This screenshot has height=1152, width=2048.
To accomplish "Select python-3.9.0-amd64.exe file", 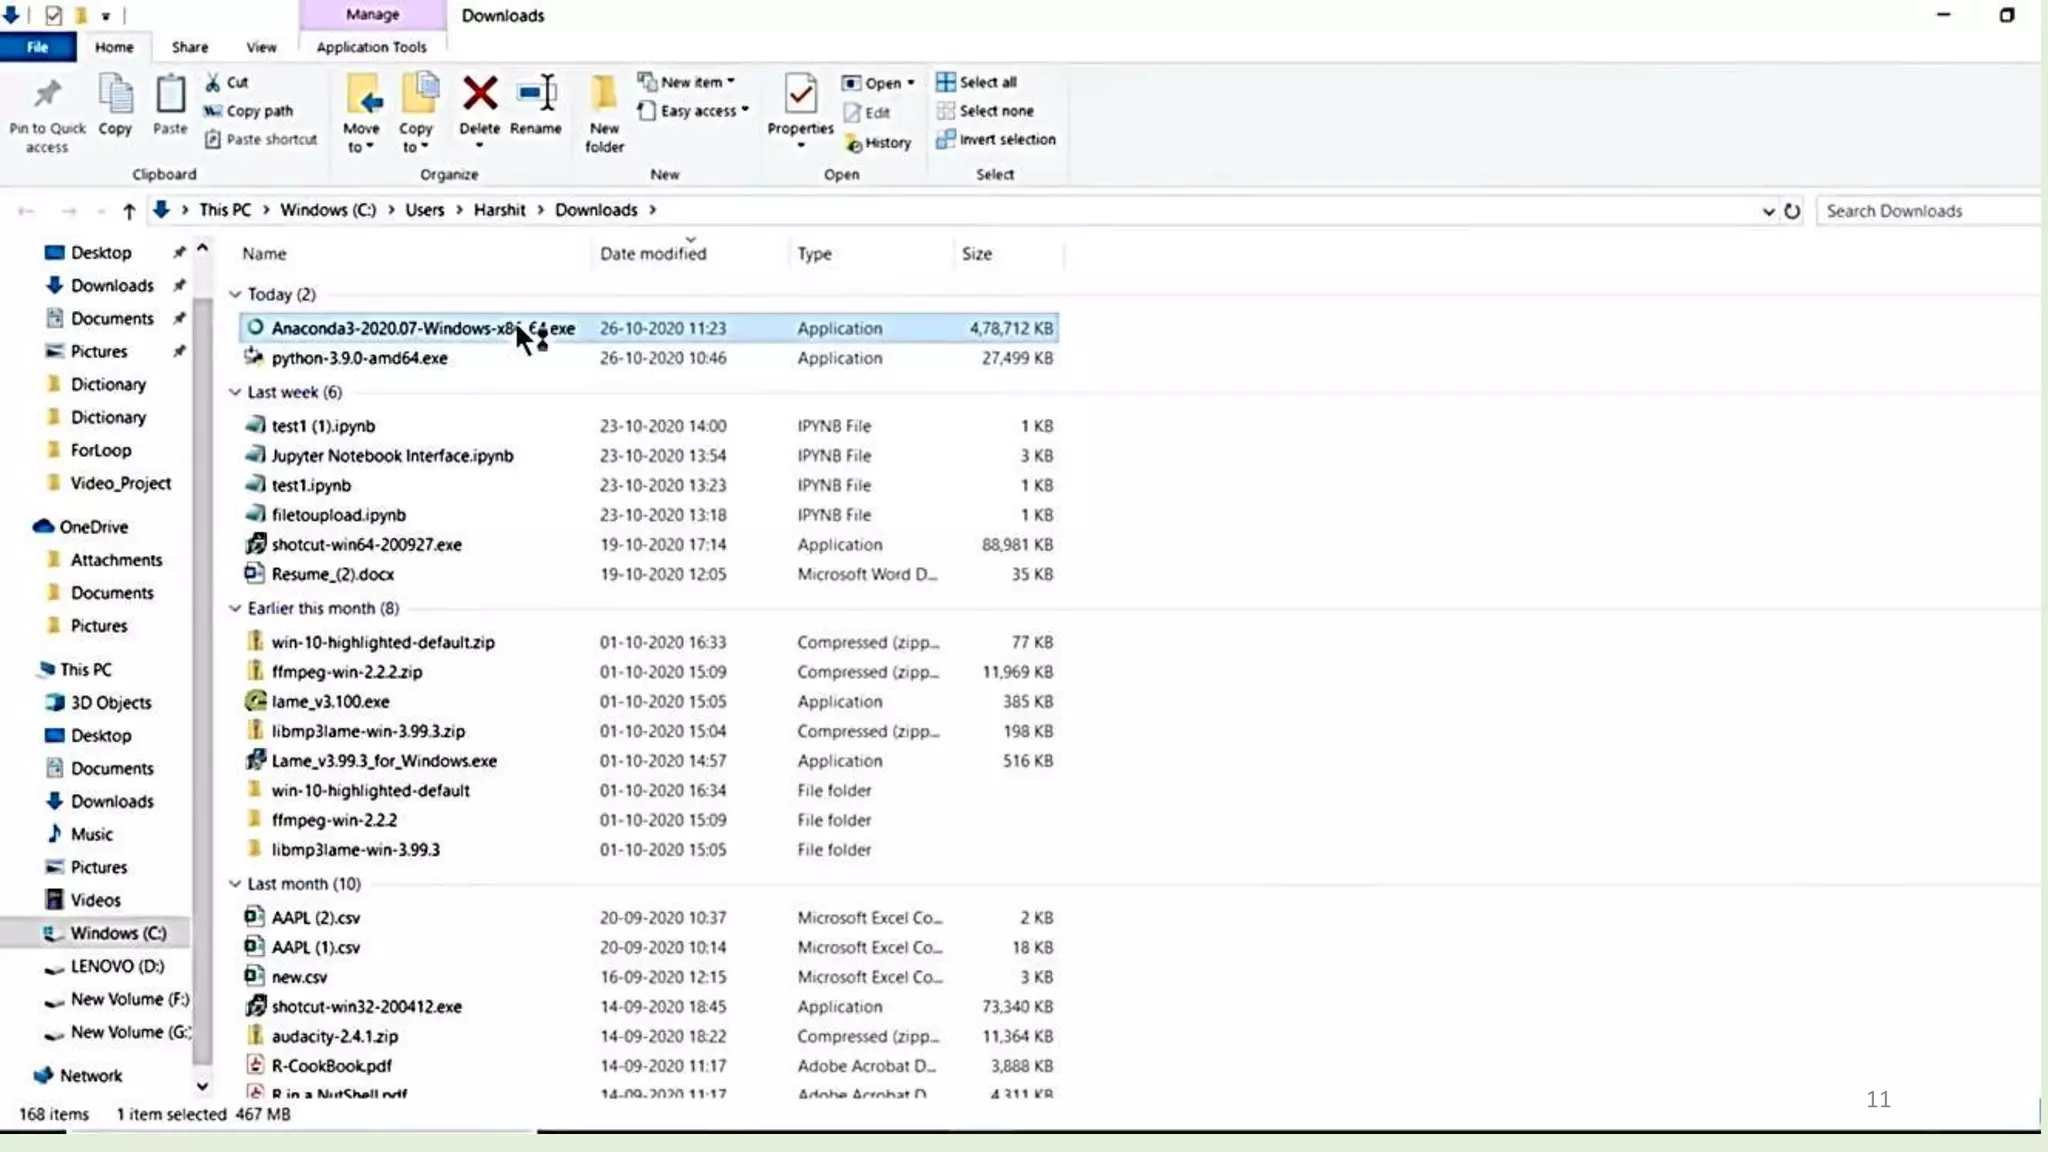I will coord(359,358).
